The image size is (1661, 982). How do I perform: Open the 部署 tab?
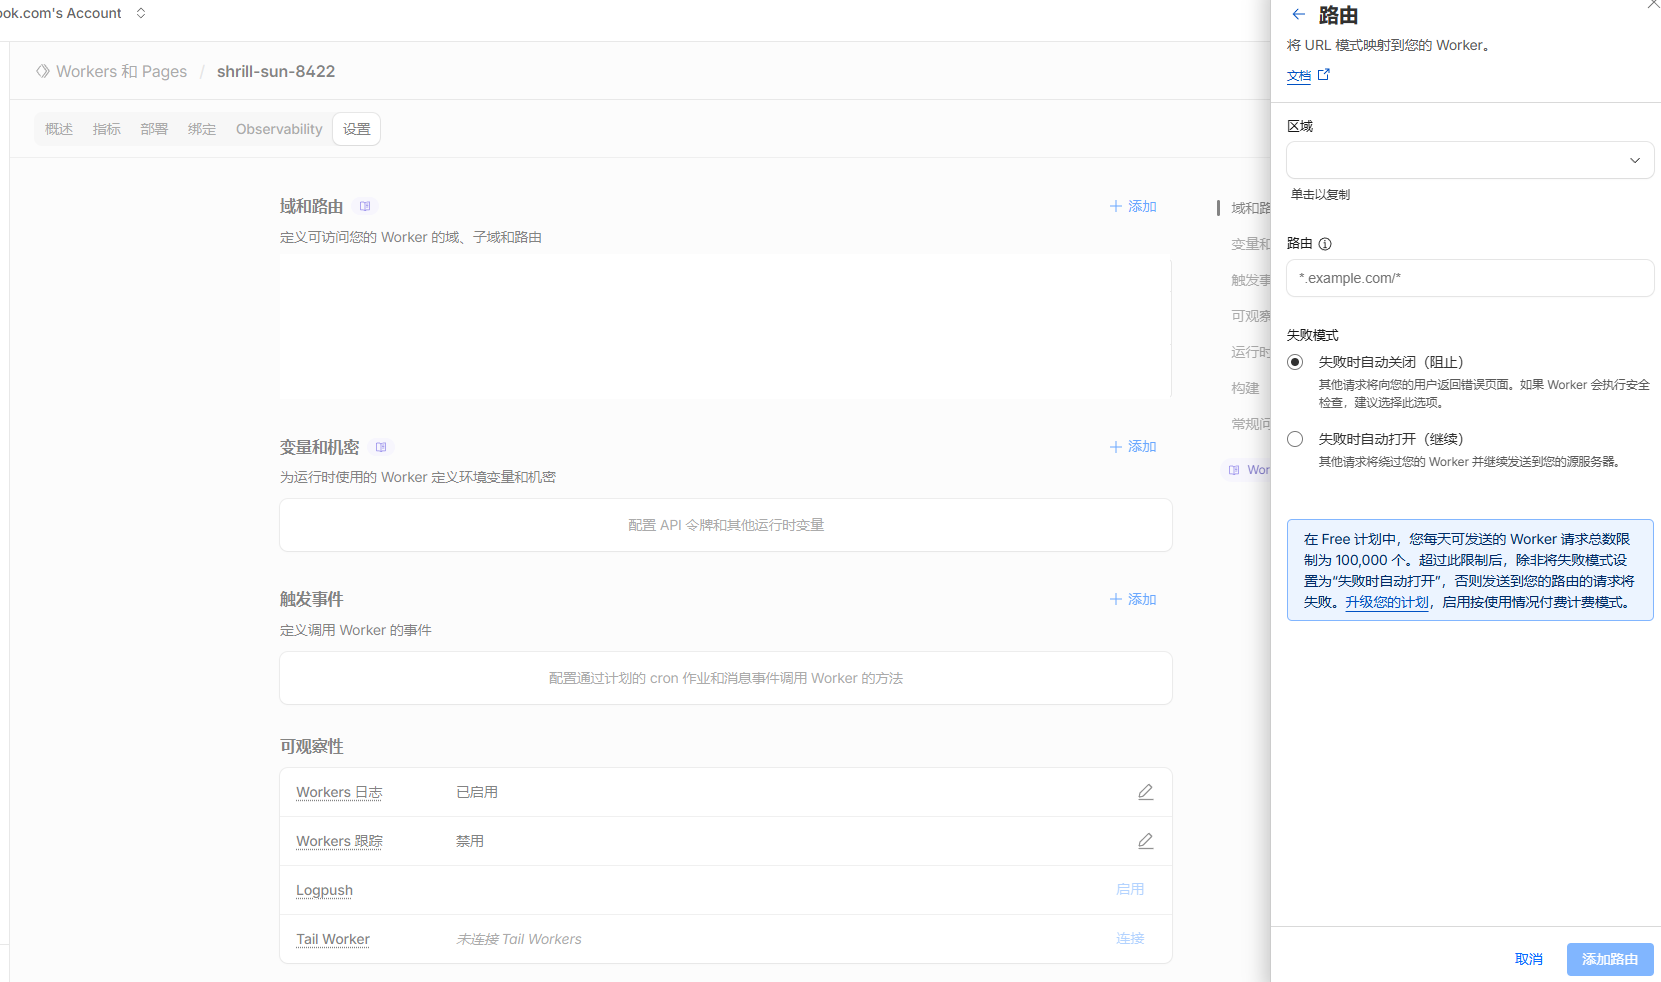(x=154, y=130)
